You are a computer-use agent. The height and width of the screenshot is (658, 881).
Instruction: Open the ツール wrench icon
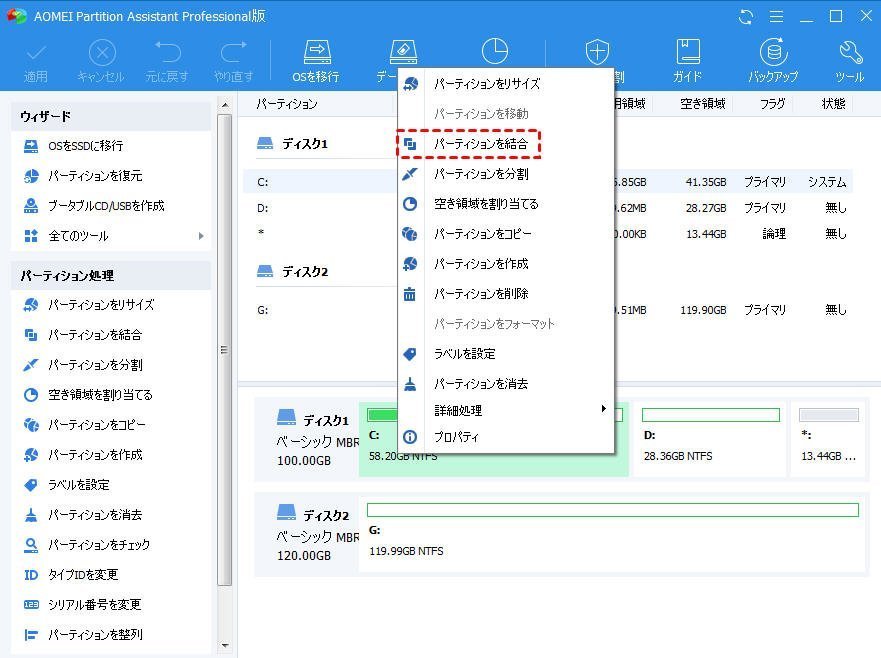click(x=850, y=52)
